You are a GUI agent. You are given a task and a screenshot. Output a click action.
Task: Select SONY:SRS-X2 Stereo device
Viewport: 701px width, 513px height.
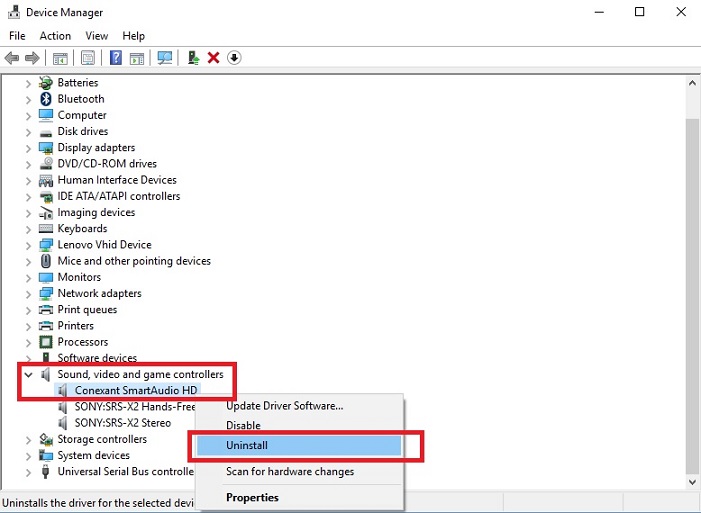pos(122,423)
